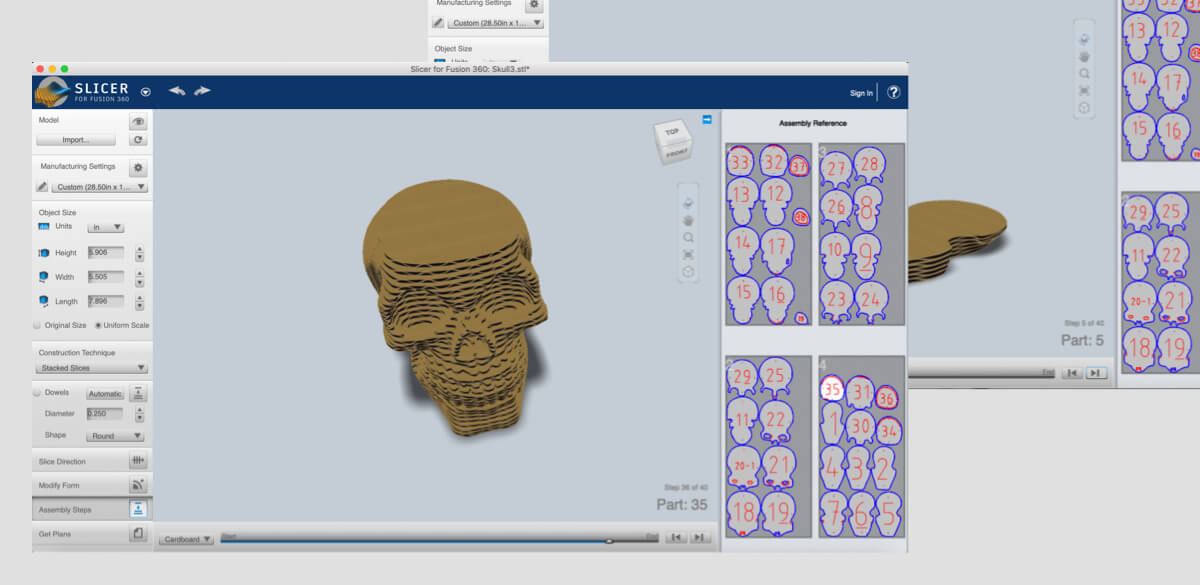The height and width of the screenshot is (585, 1200).
Task: Click the Undo arrow in the header
Action: tap(177, 91)
